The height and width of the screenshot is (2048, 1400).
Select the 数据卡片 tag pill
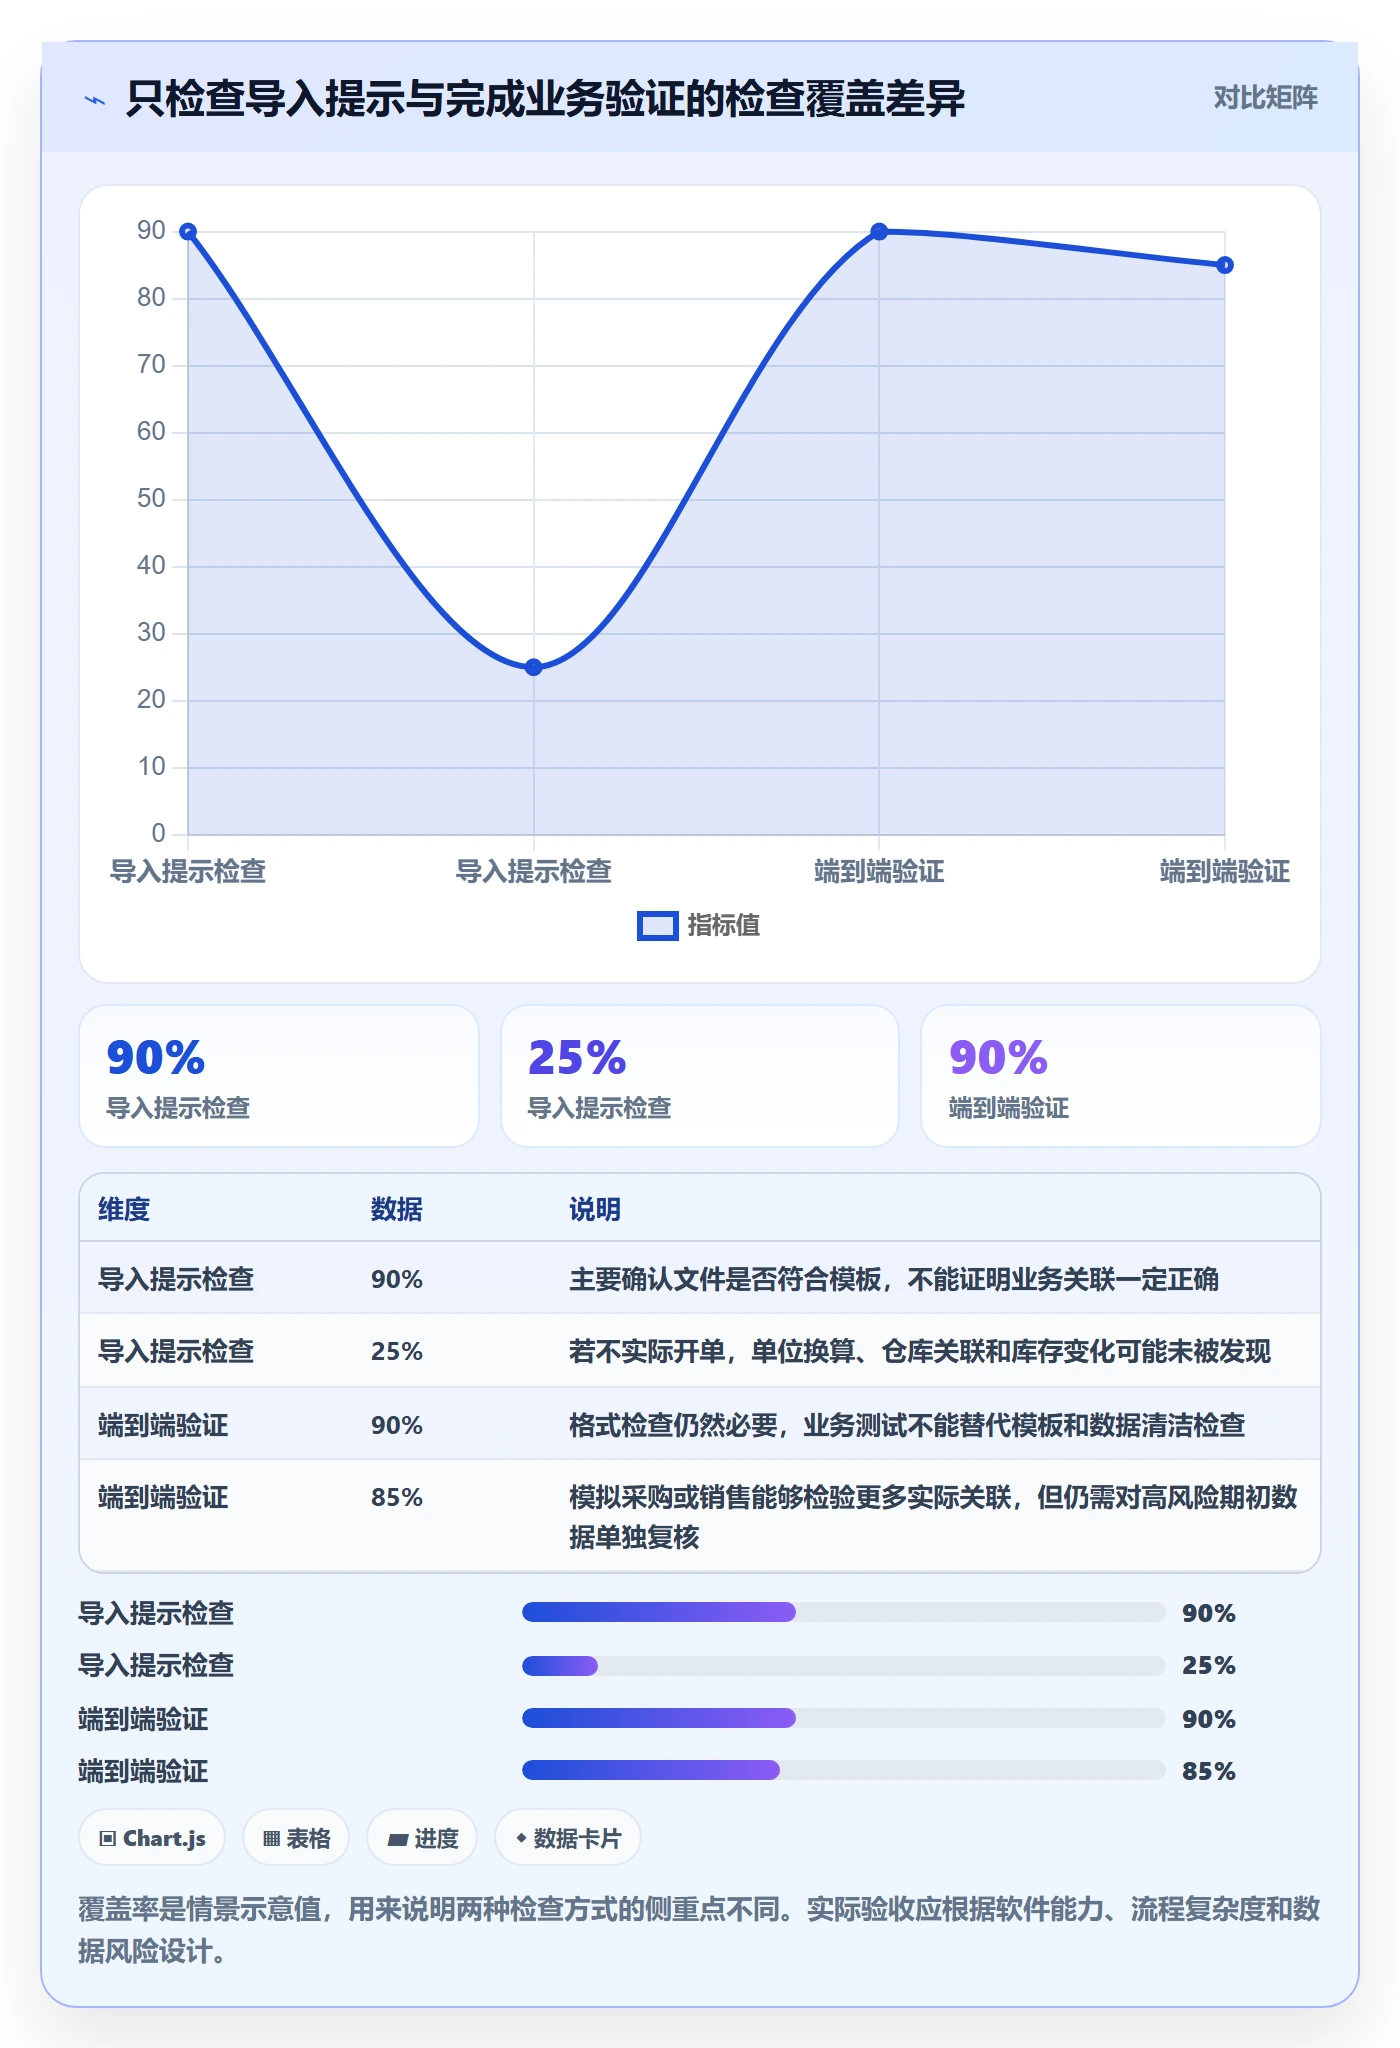tap(568, 1838)
